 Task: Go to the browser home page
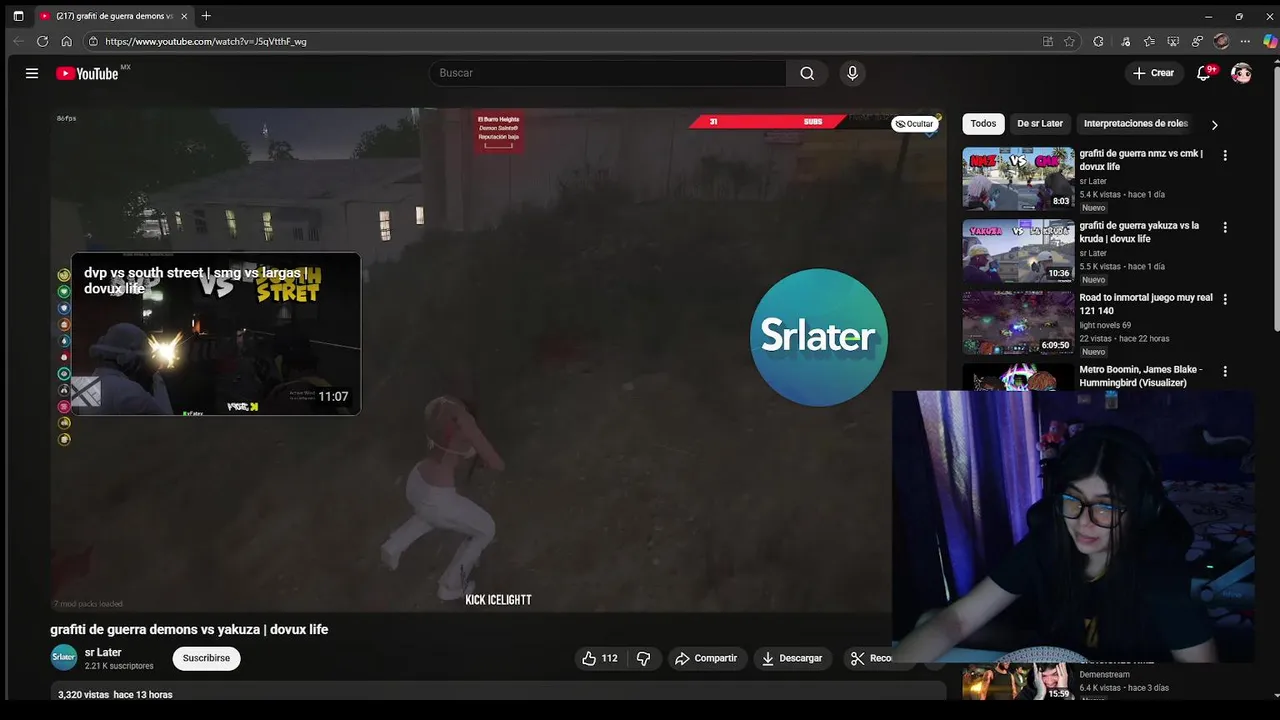pos(66,41)
